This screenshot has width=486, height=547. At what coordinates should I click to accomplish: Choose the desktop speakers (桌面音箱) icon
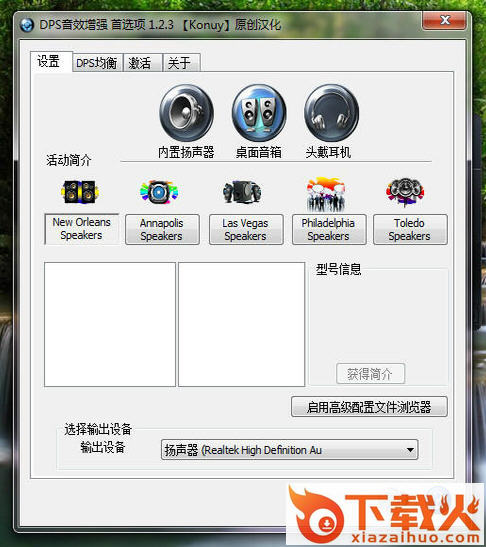tap(259, 113)
